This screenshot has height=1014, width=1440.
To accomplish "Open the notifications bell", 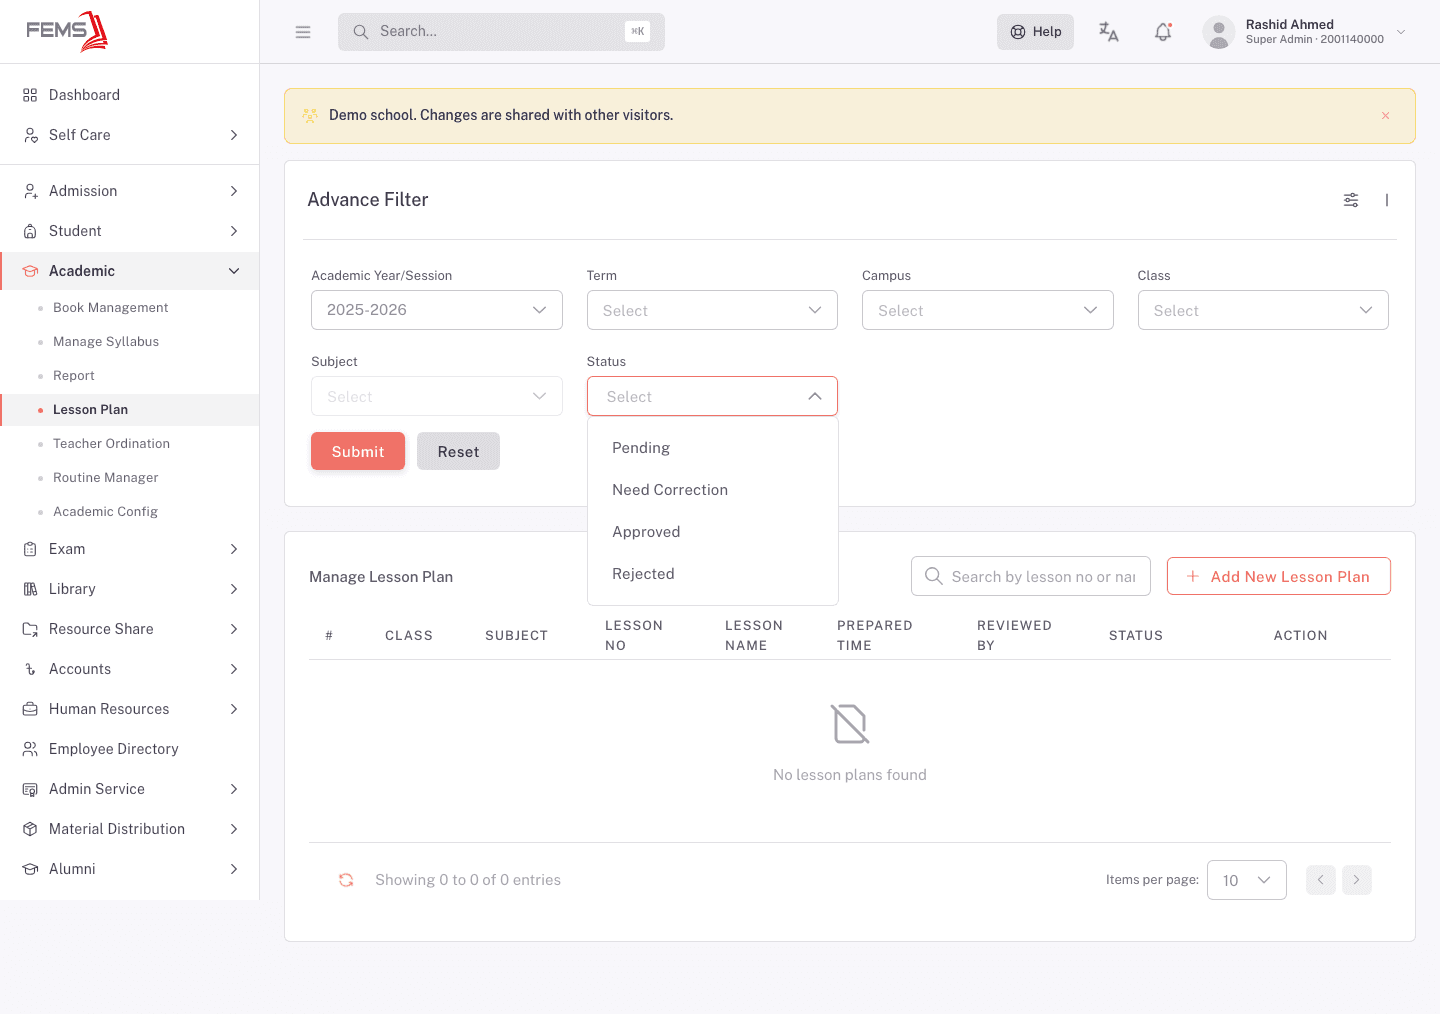I will (x=1163, y=32).
